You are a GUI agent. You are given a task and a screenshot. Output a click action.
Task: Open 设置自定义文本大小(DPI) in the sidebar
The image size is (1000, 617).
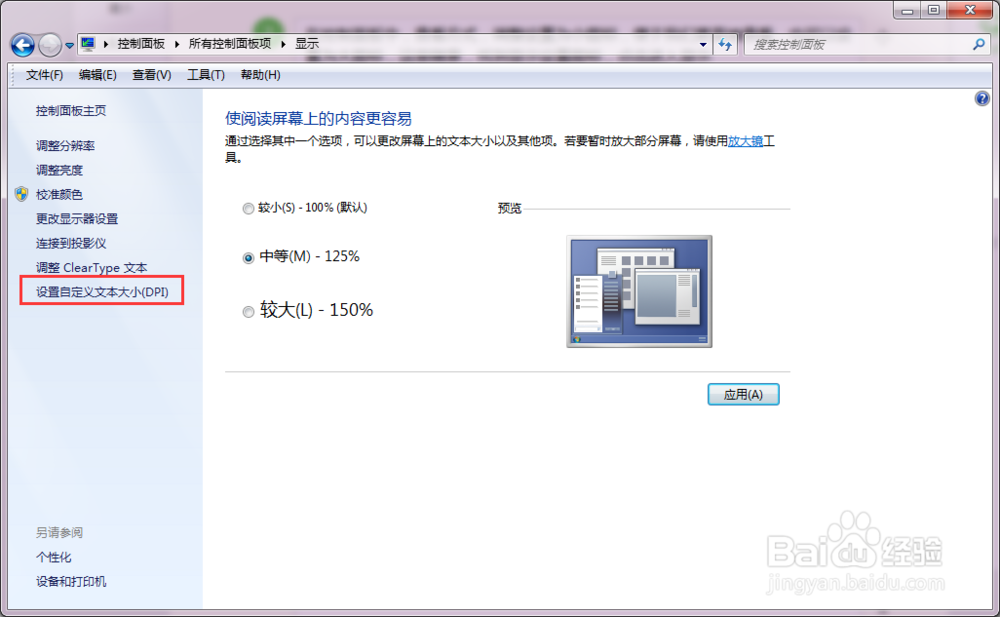[x=101, y=291]
